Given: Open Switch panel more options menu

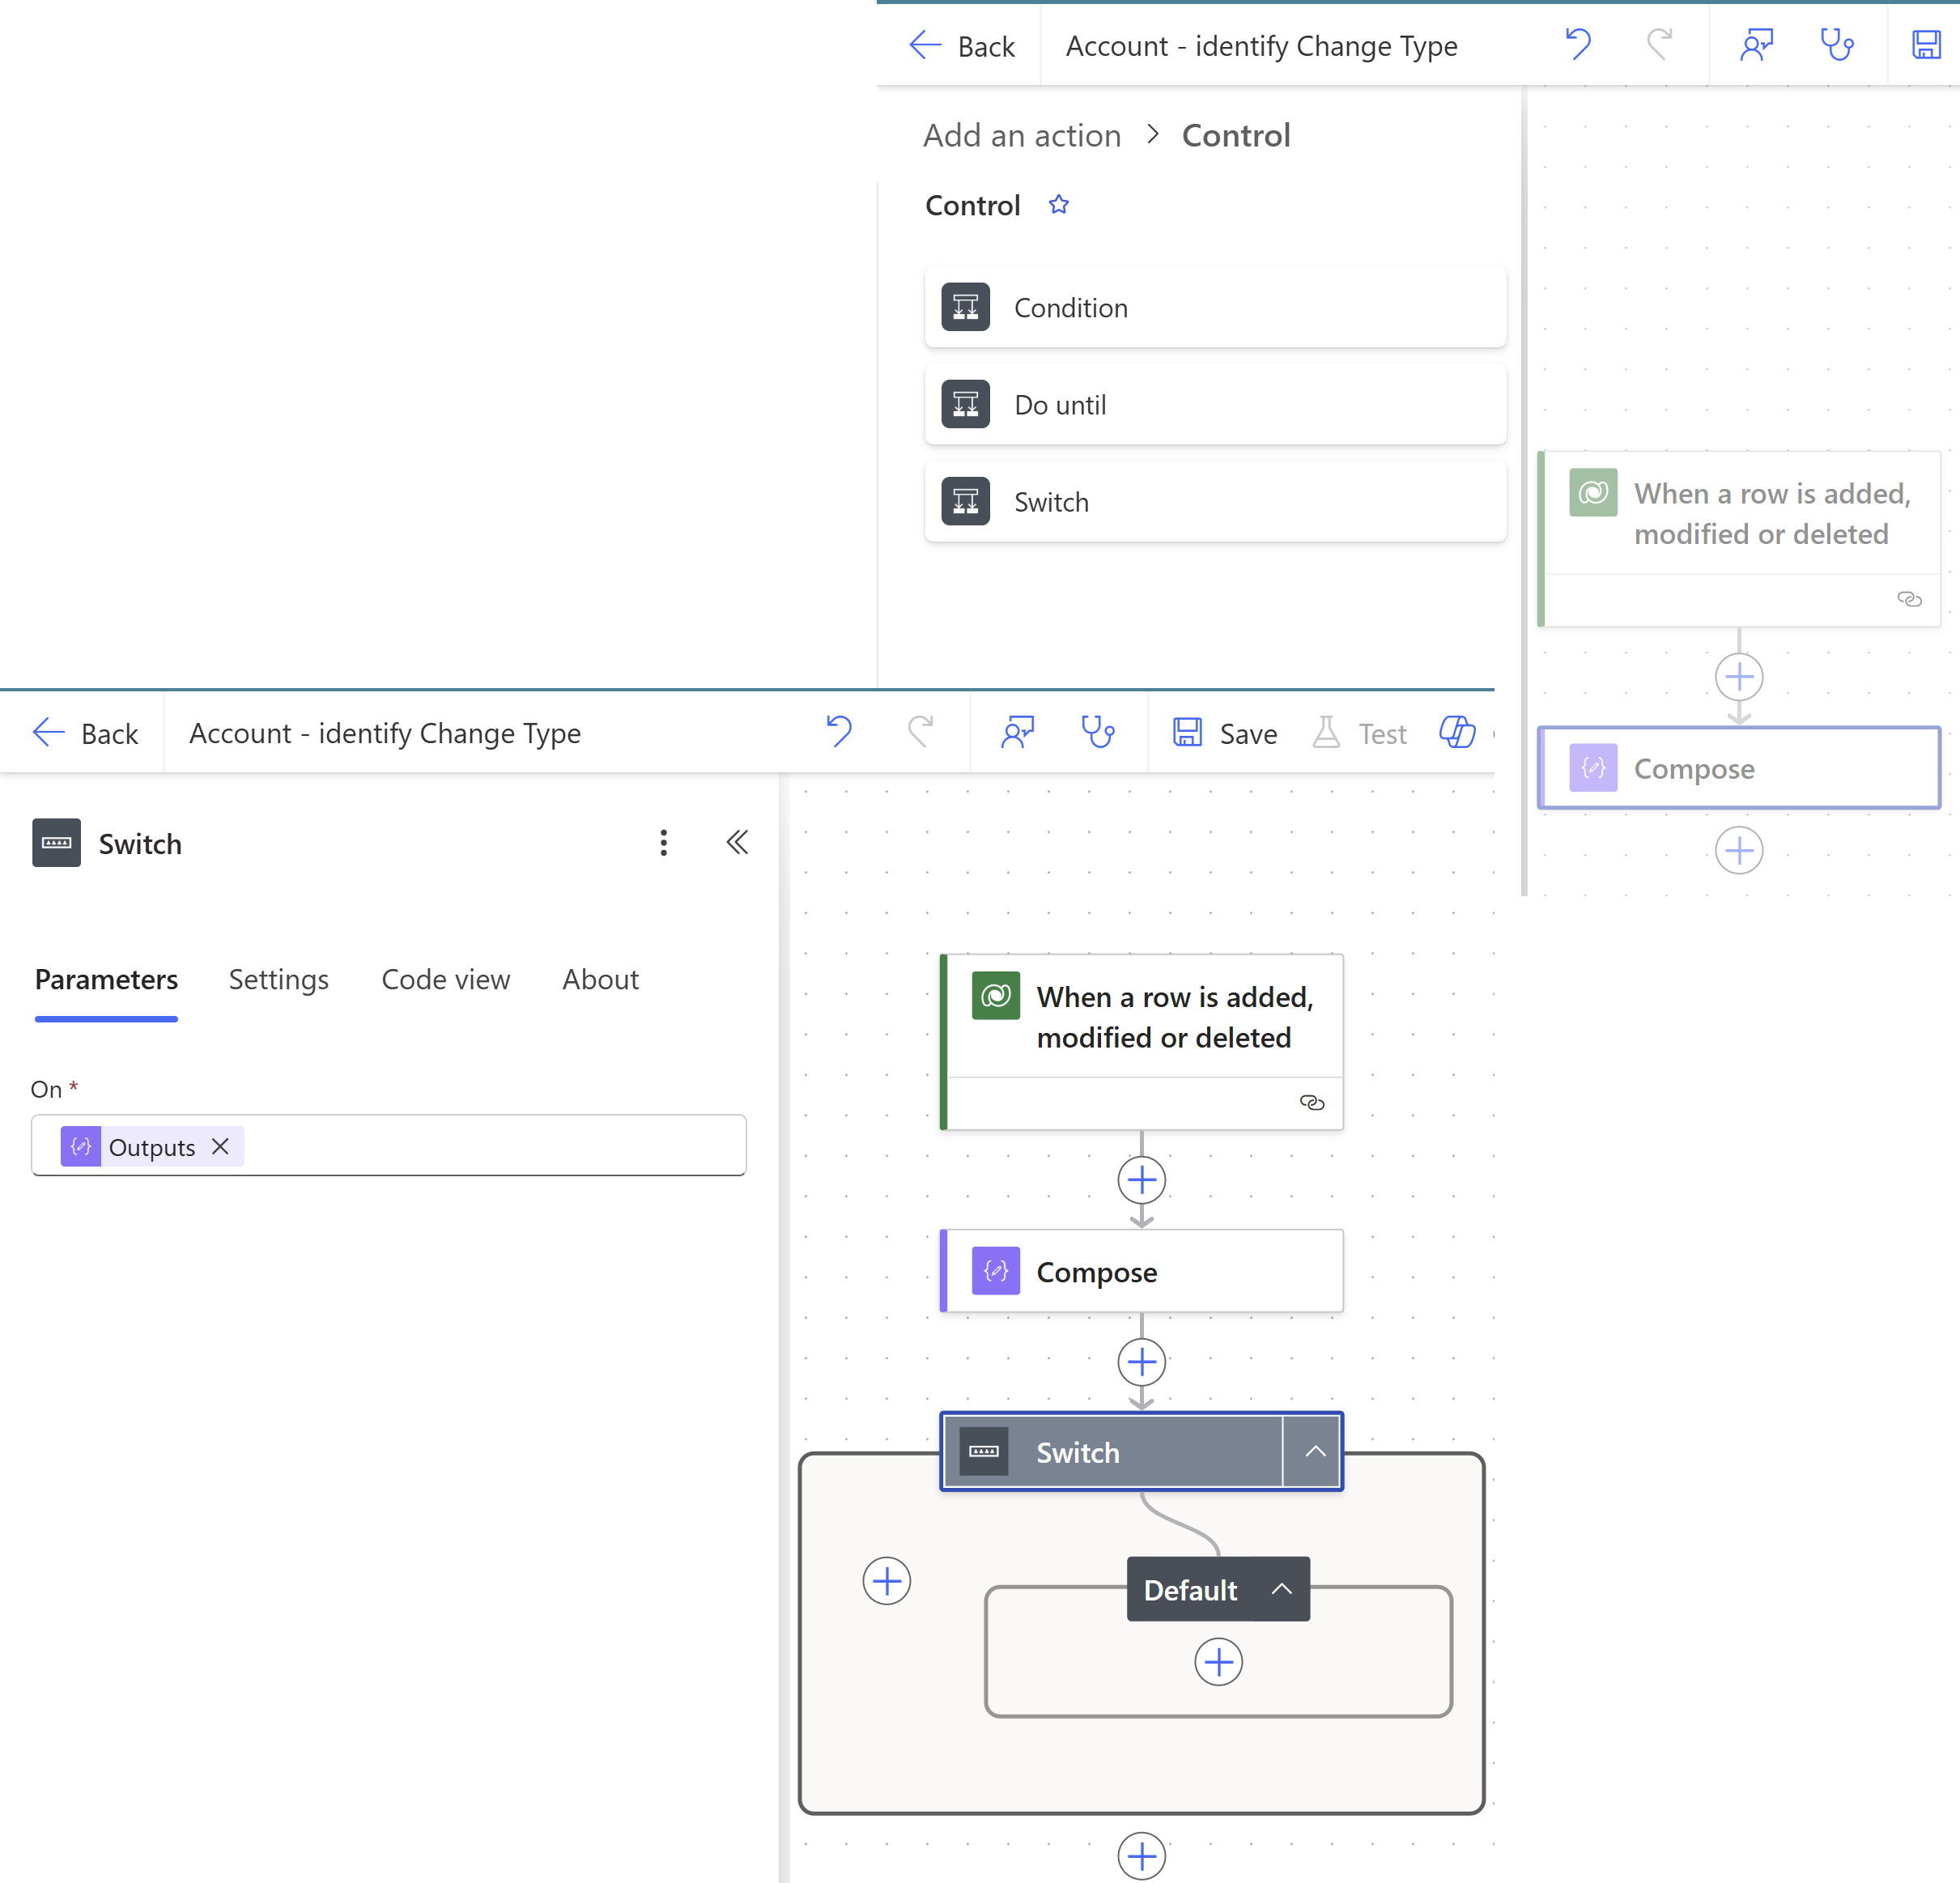Looking at the screenshot, I should (663, 843).
